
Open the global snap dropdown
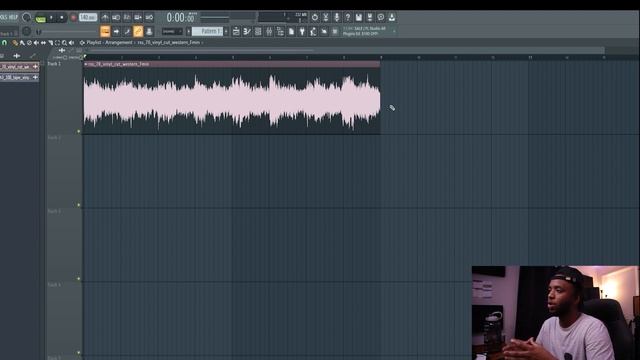point(172,31)
